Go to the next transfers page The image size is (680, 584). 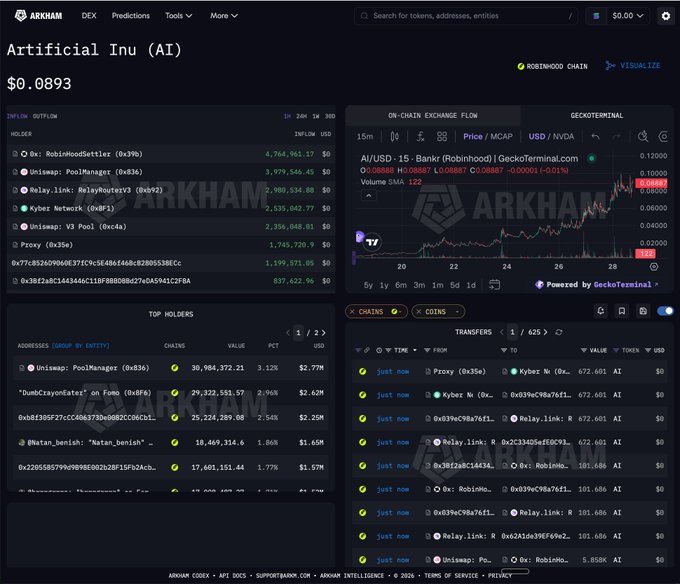(546, 332)
